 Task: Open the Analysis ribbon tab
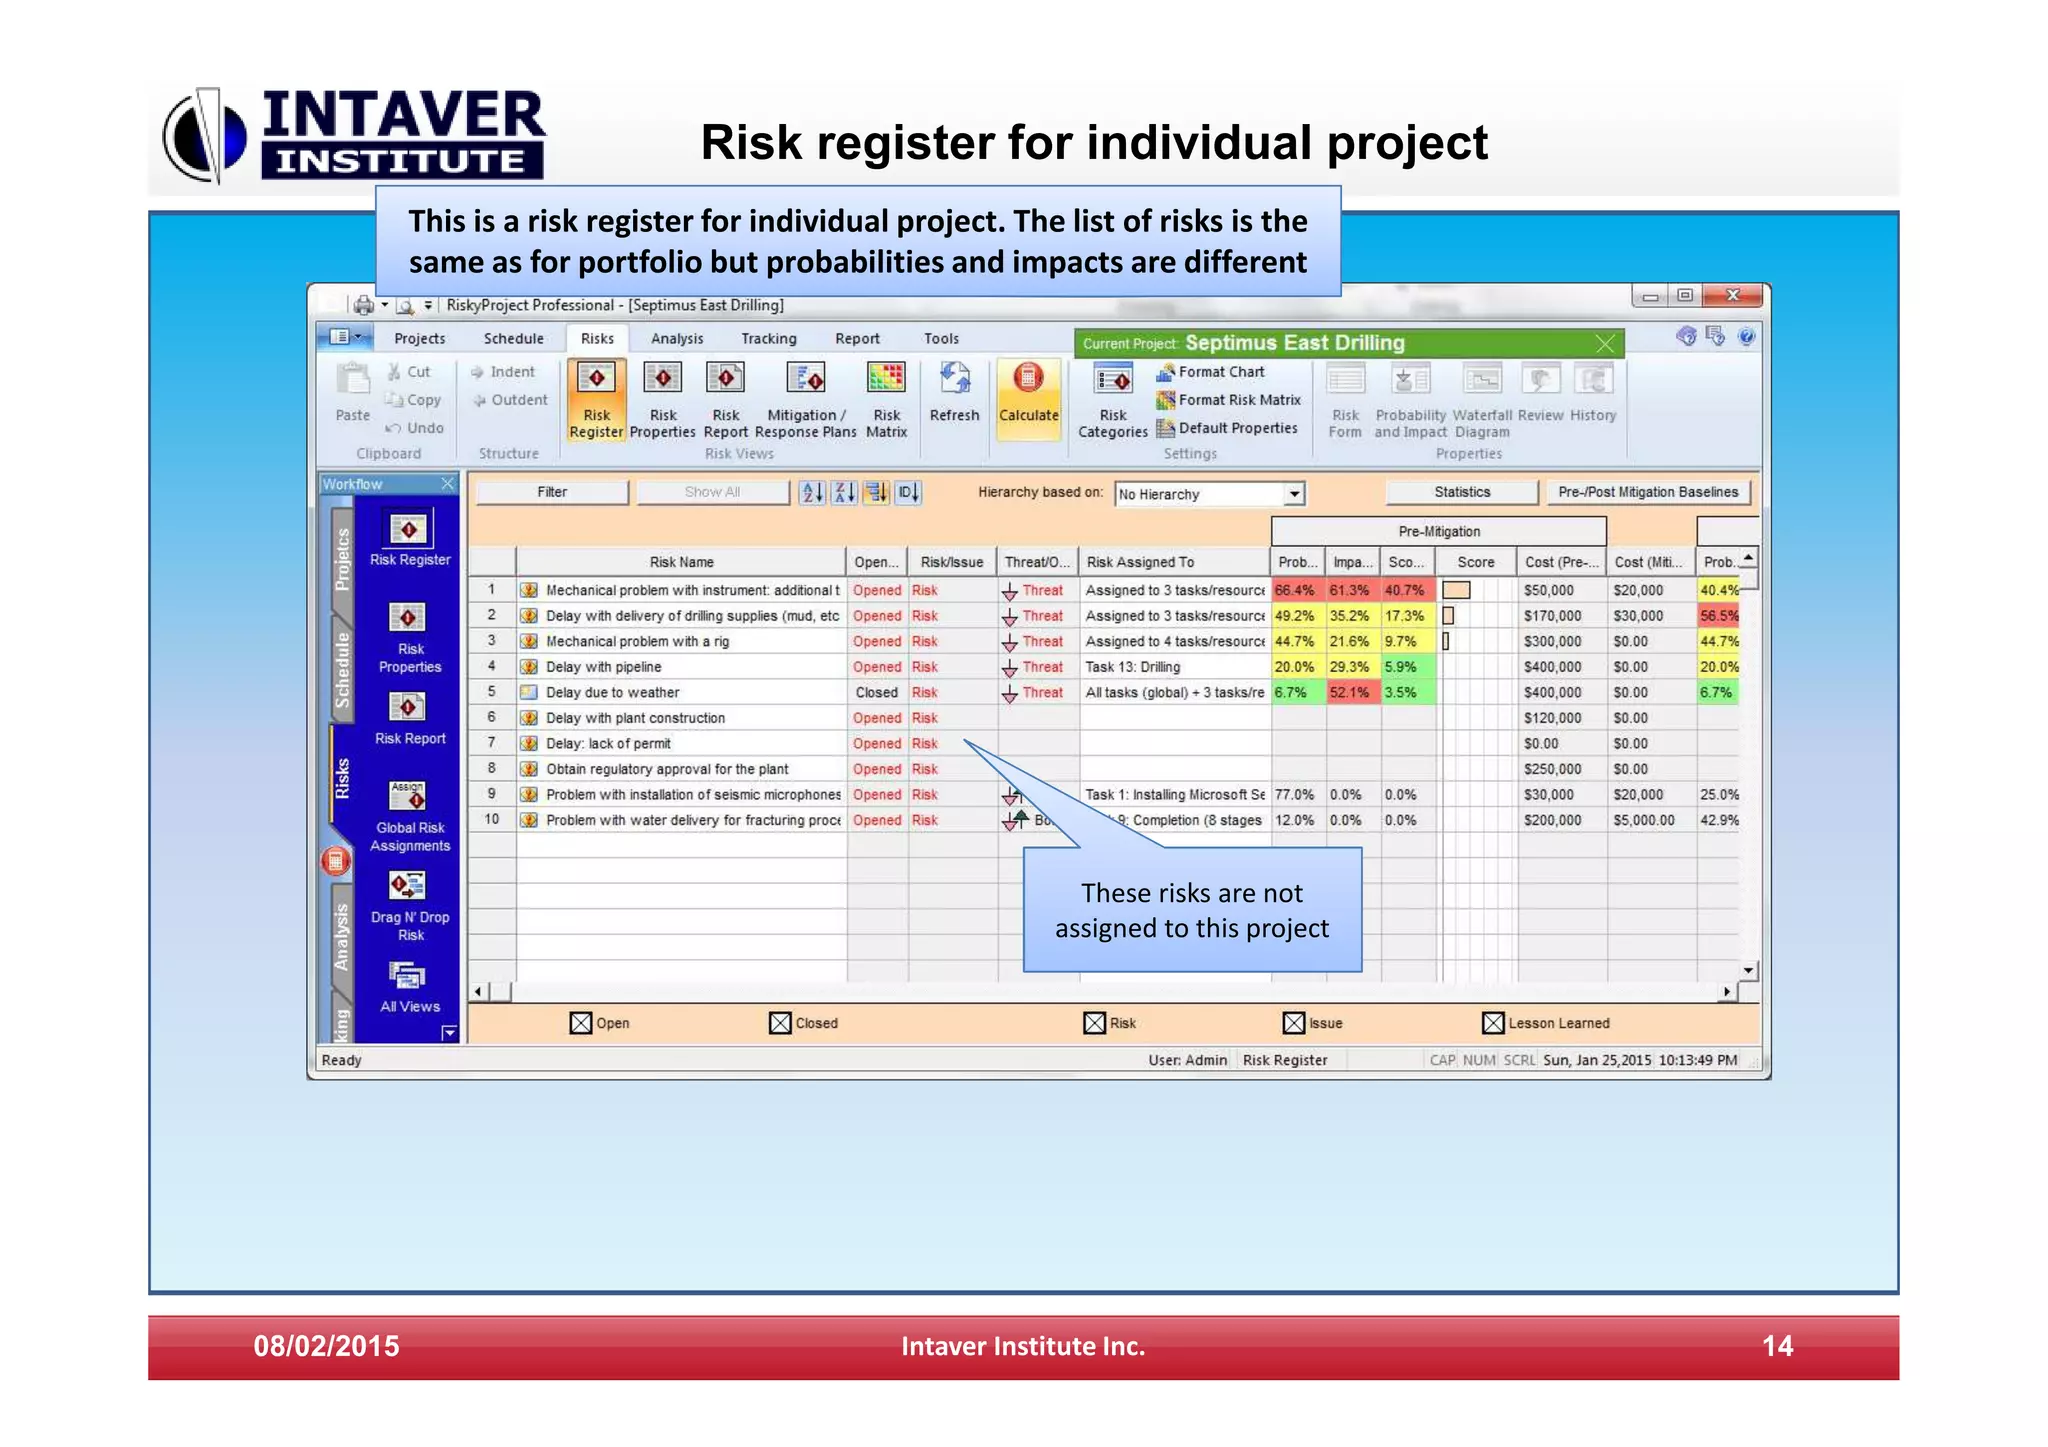click(677, 339)
